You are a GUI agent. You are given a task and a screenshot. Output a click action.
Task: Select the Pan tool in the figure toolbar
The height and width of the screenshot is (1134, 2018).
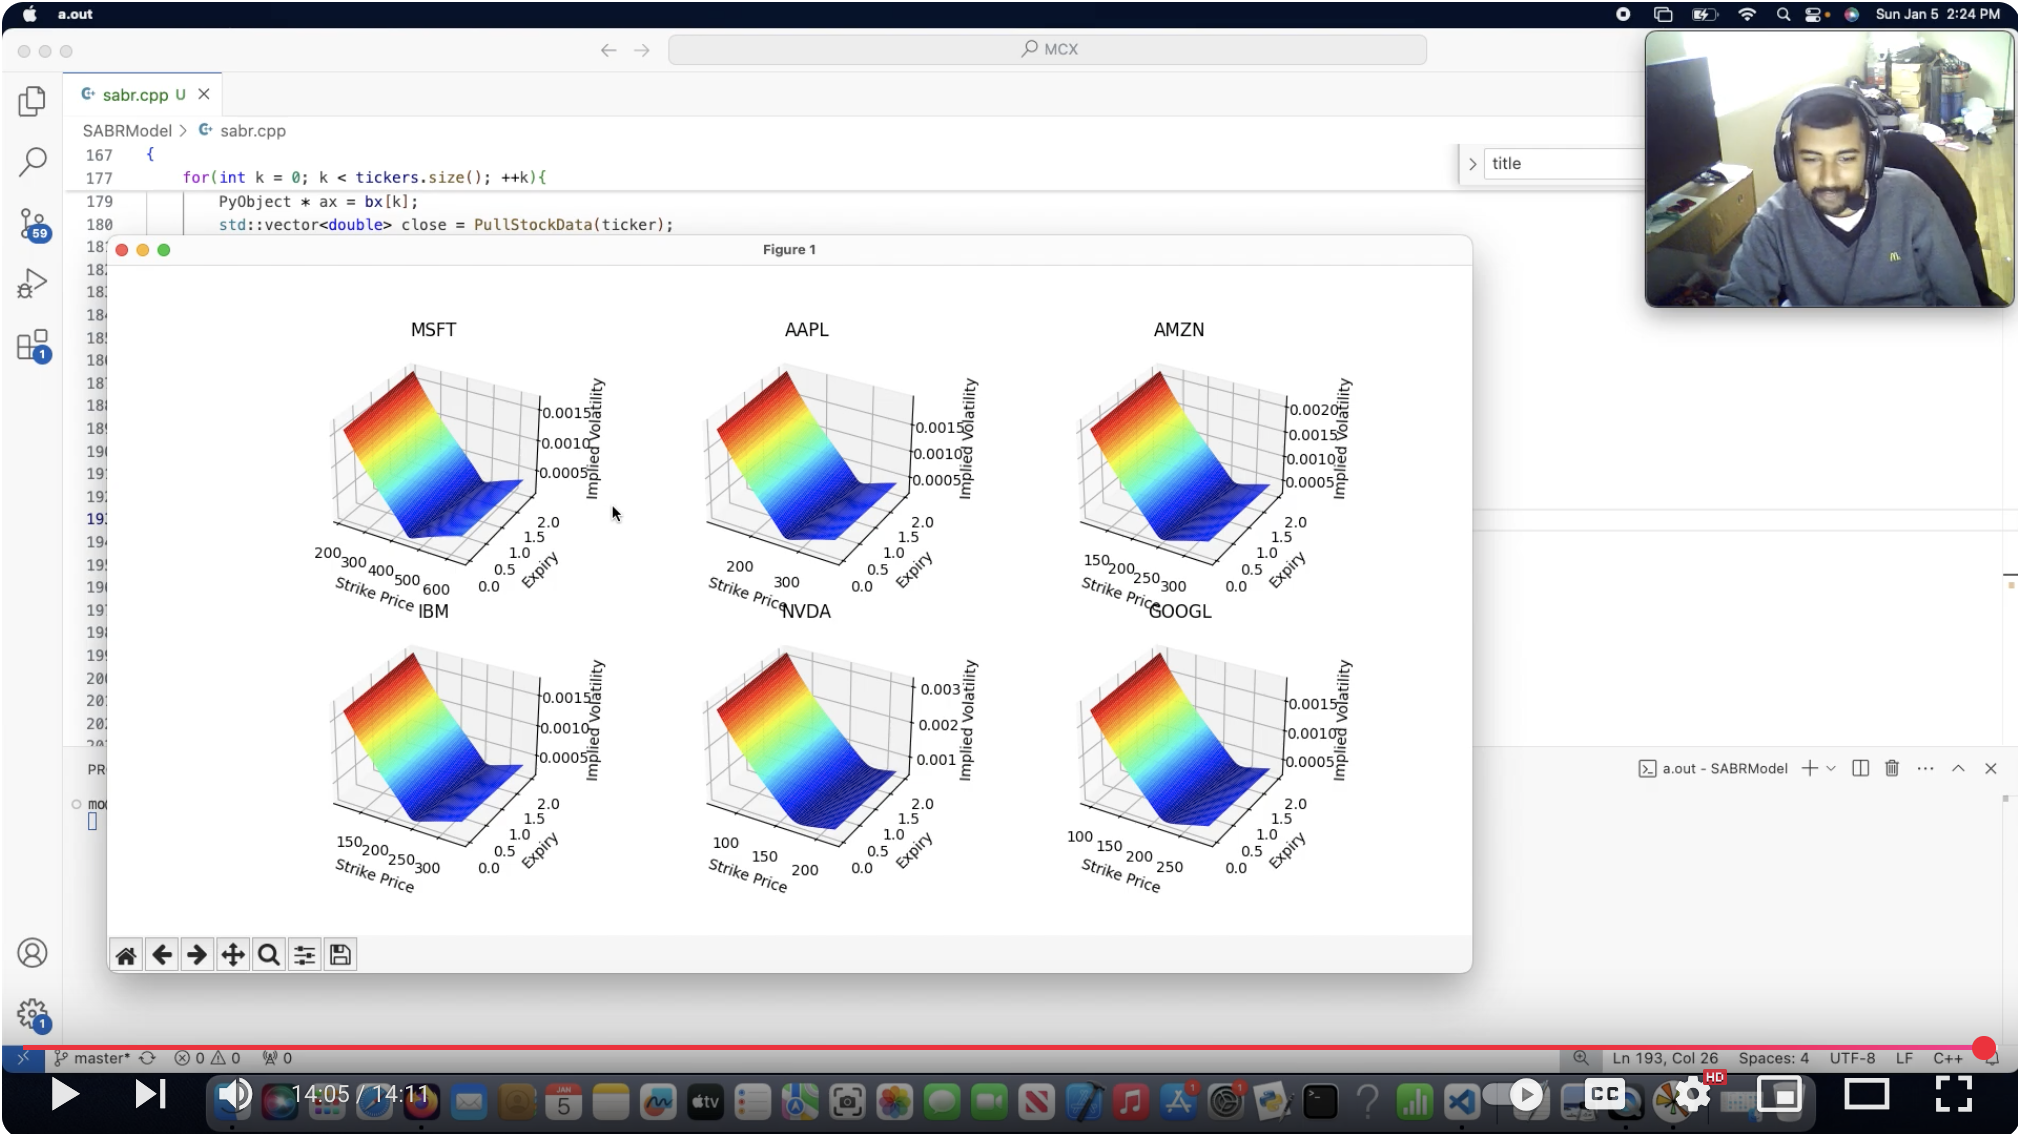(x=233, y=955)
